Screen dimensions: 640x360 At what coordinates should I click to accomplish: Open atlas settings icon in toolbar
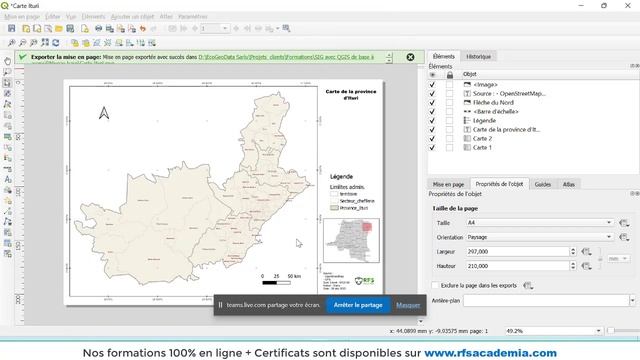[x=286, y=28]
